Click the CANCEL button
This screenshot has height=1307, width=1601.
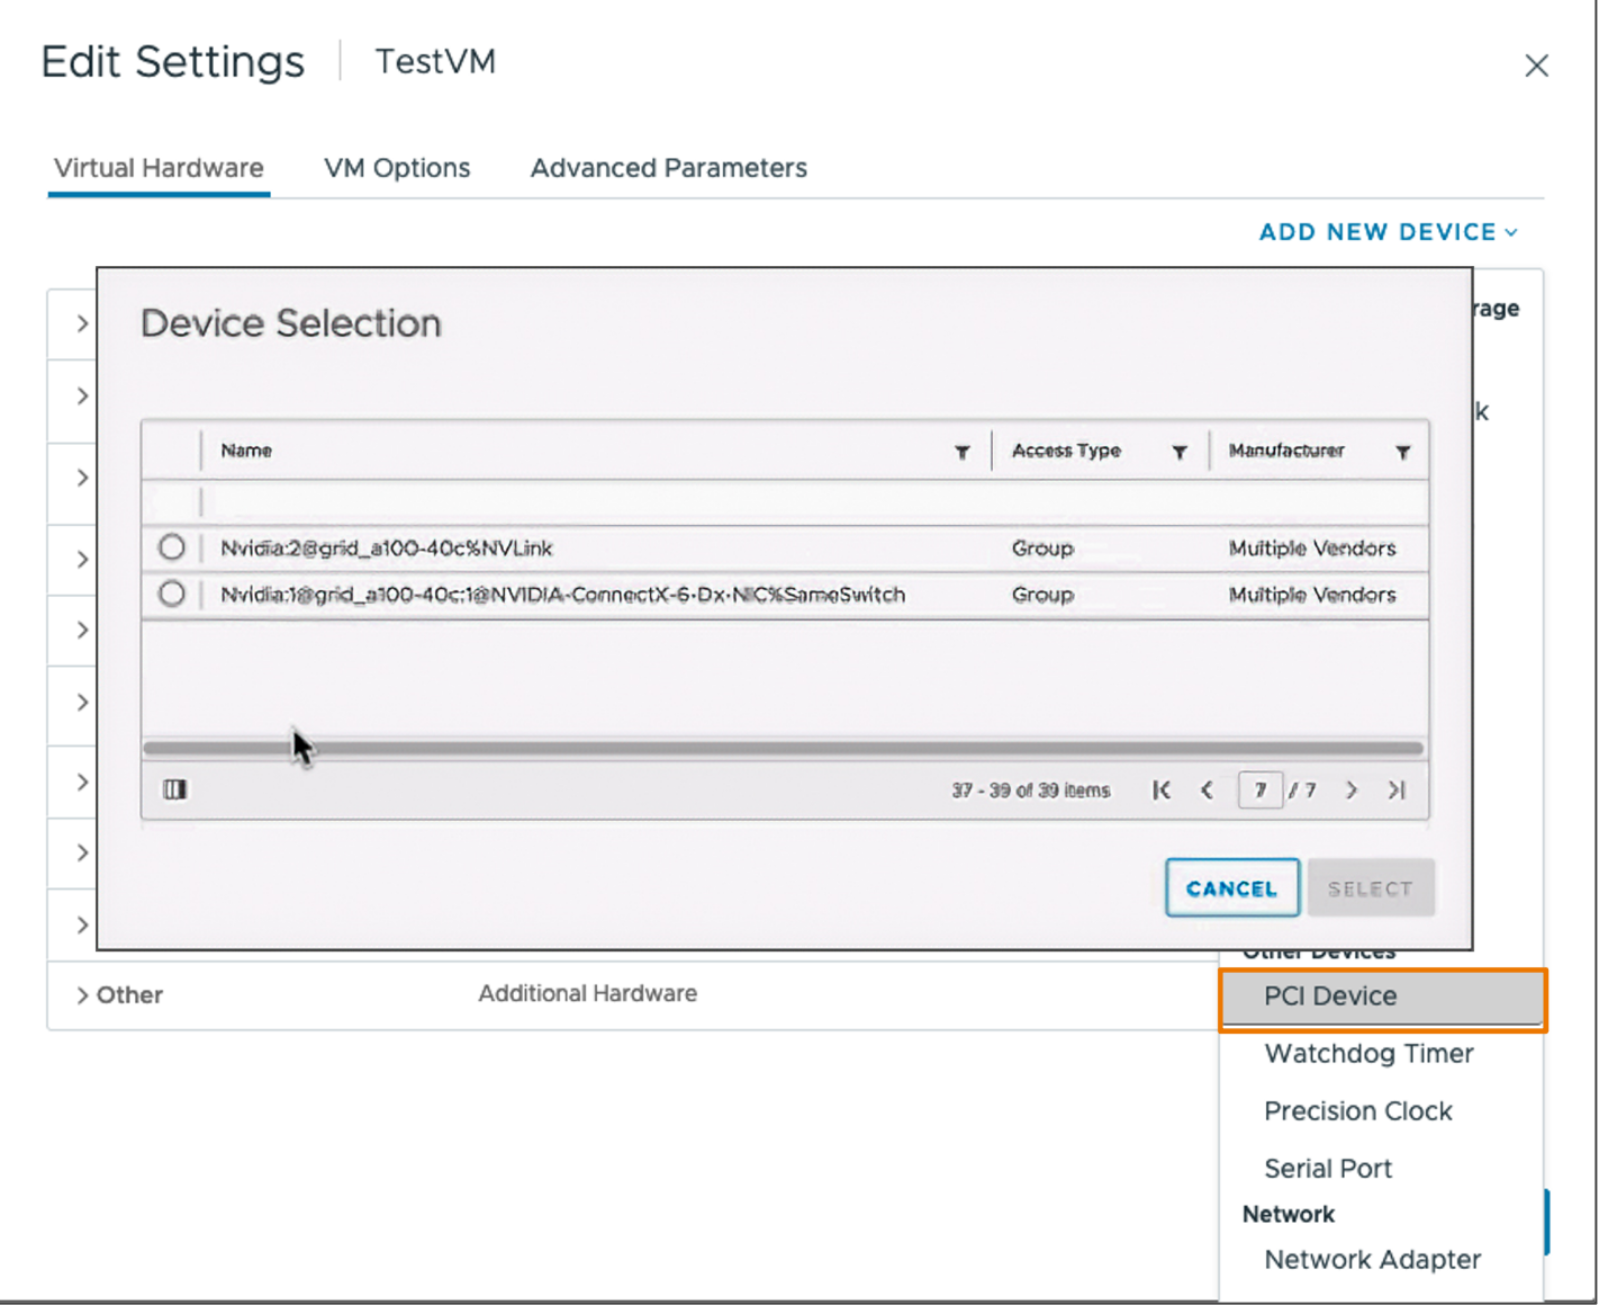point(1231,888)
